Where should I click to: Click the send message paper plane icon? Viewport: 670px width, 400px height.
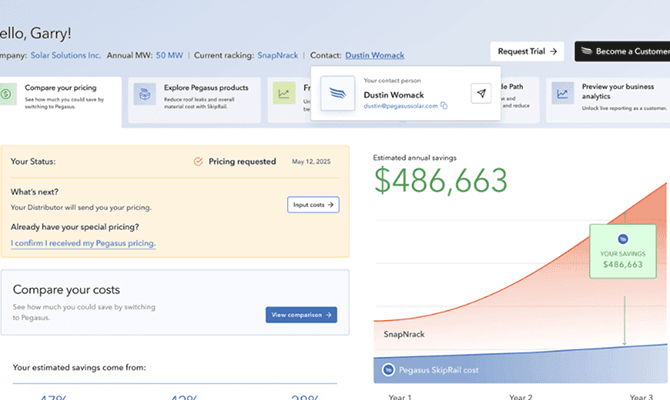[x=481, y=94]
